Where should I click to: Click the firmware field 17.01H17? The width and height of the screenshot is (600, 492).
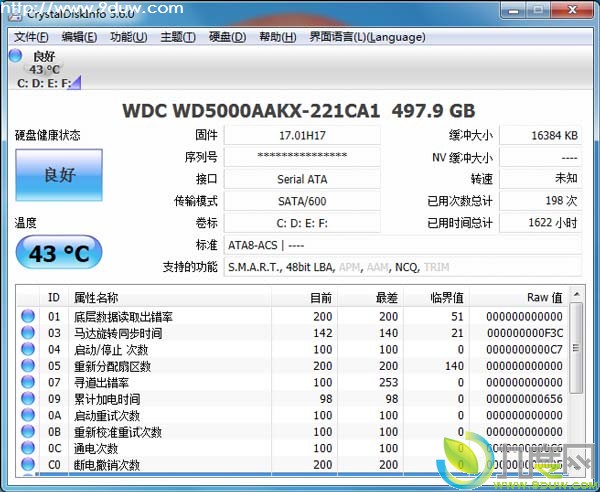(302, 135)
